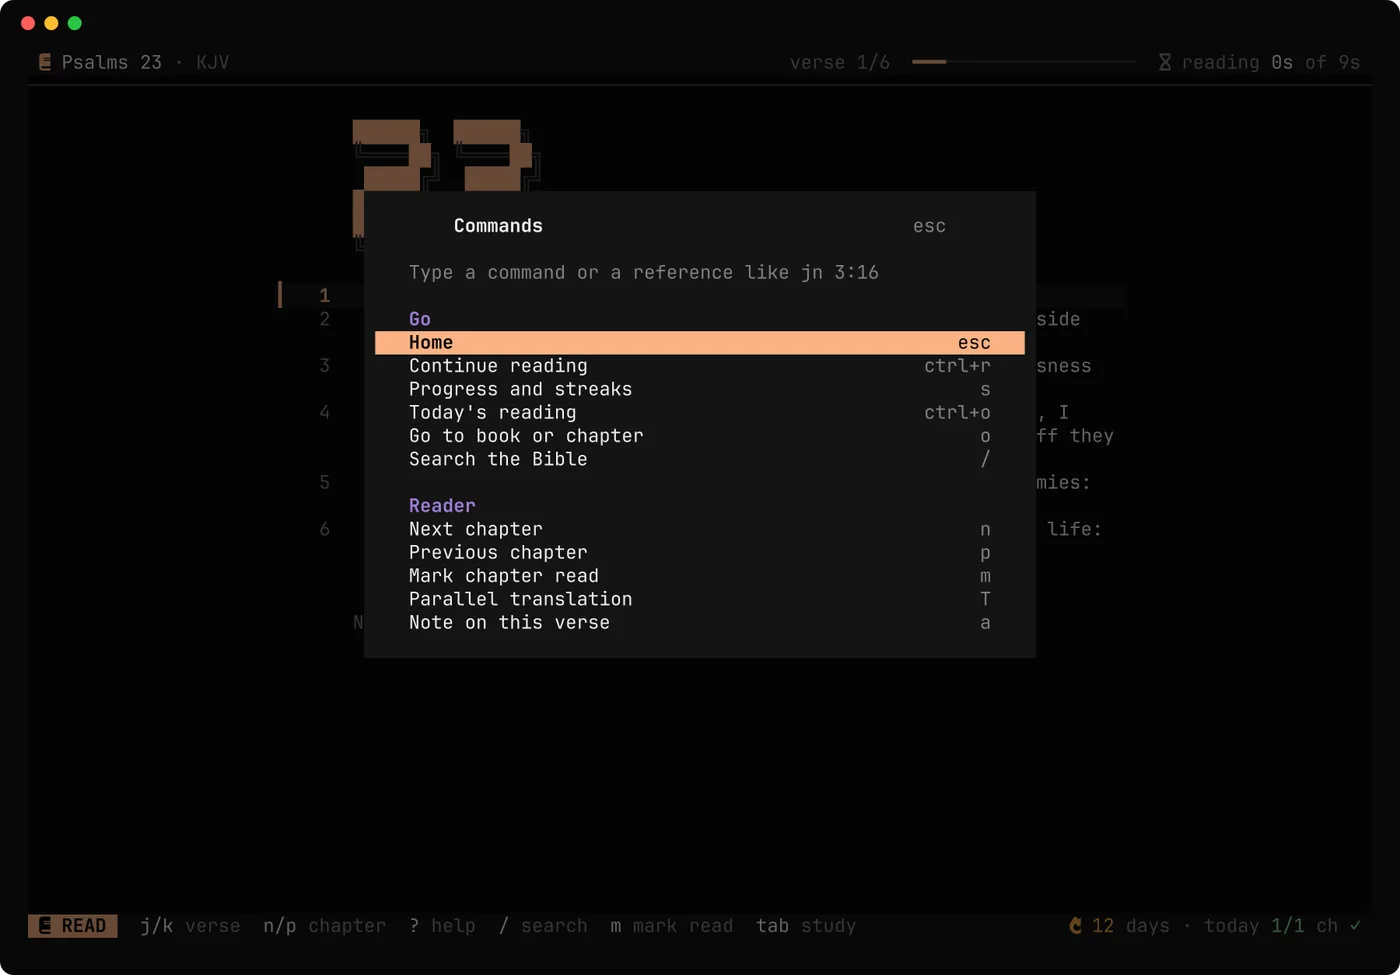Choose Mark chapter read
The image size is (1400, 975).
(700, 576)
